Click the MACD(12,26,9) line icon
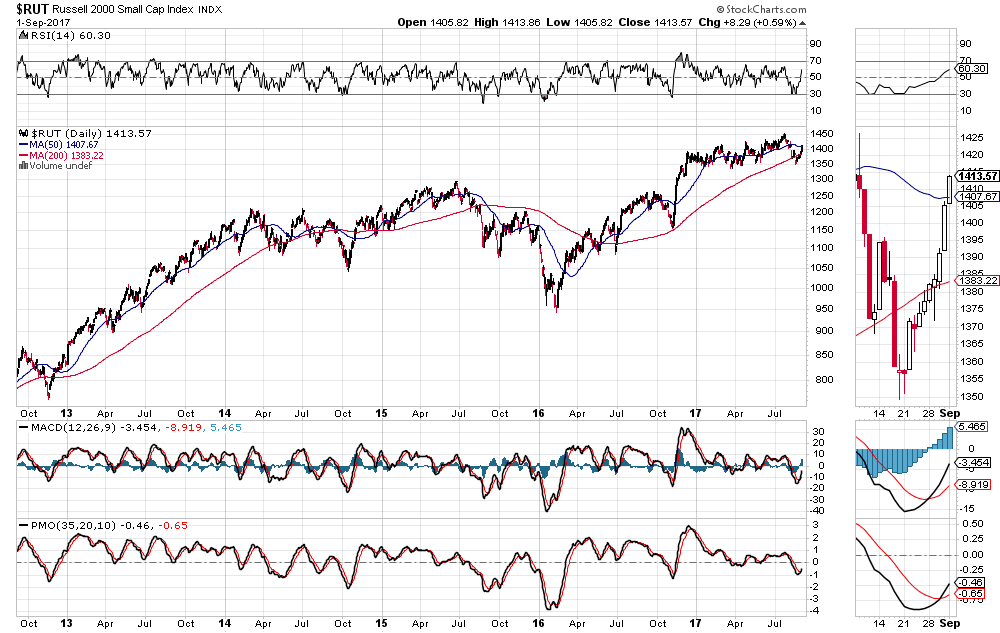The image size is (1000, 633). point(25,427)
